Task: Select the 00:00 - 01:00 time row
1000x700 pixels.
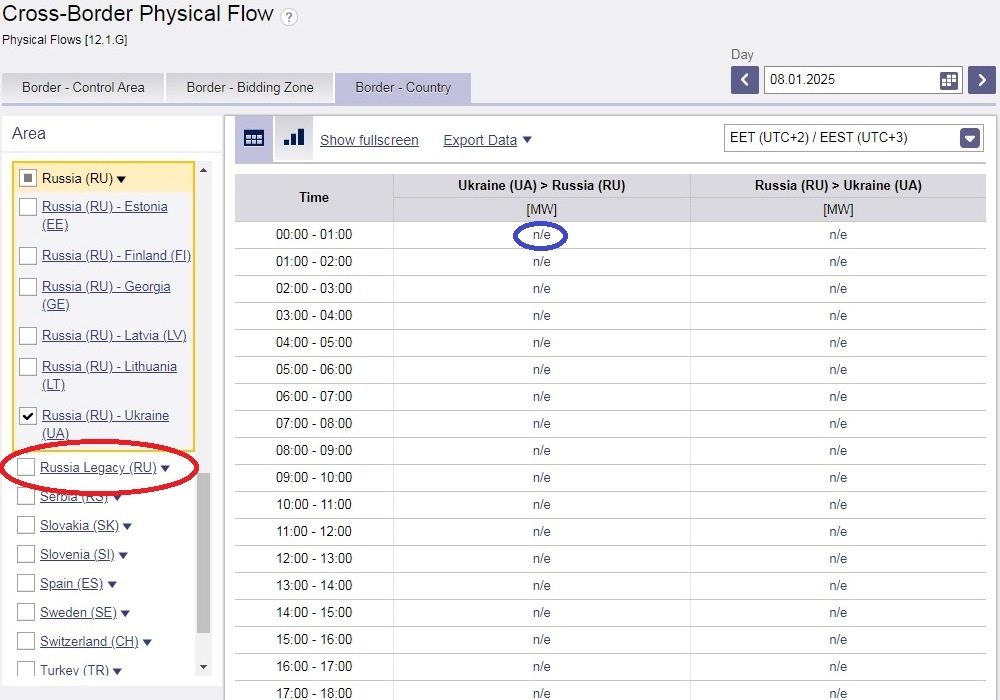Action: (x=610, y=235)
